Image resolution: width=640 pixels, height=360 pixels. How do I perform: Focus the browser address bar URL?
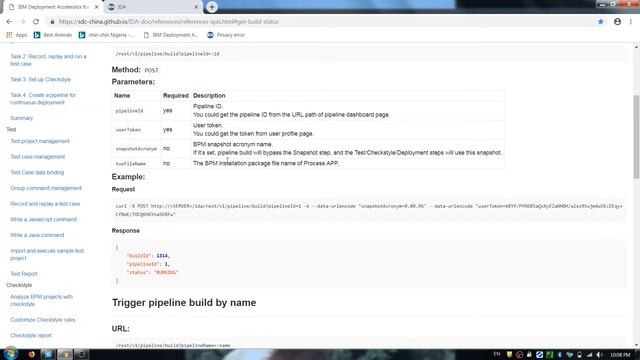168,22
